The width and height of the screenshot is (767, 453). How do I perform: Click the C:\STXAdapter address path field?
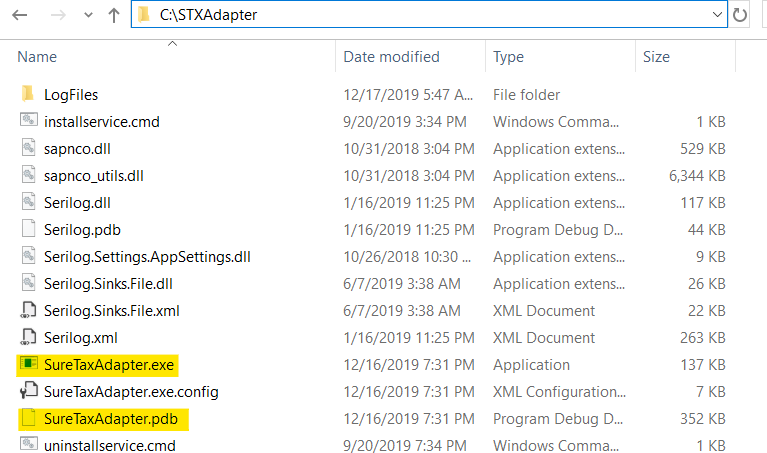point(400,15)
